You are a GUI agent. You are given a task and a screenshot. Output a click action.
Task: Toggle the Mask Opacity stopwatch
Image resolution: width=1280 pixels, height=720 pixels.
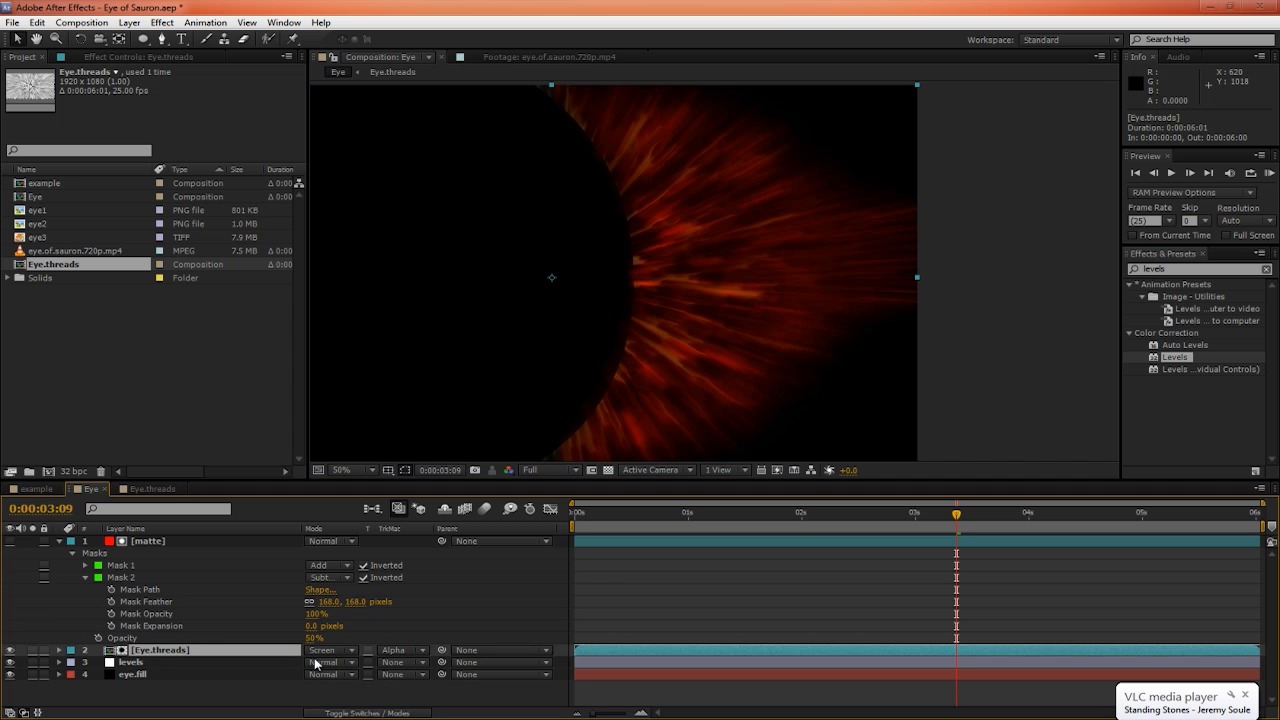pos(111,614)
